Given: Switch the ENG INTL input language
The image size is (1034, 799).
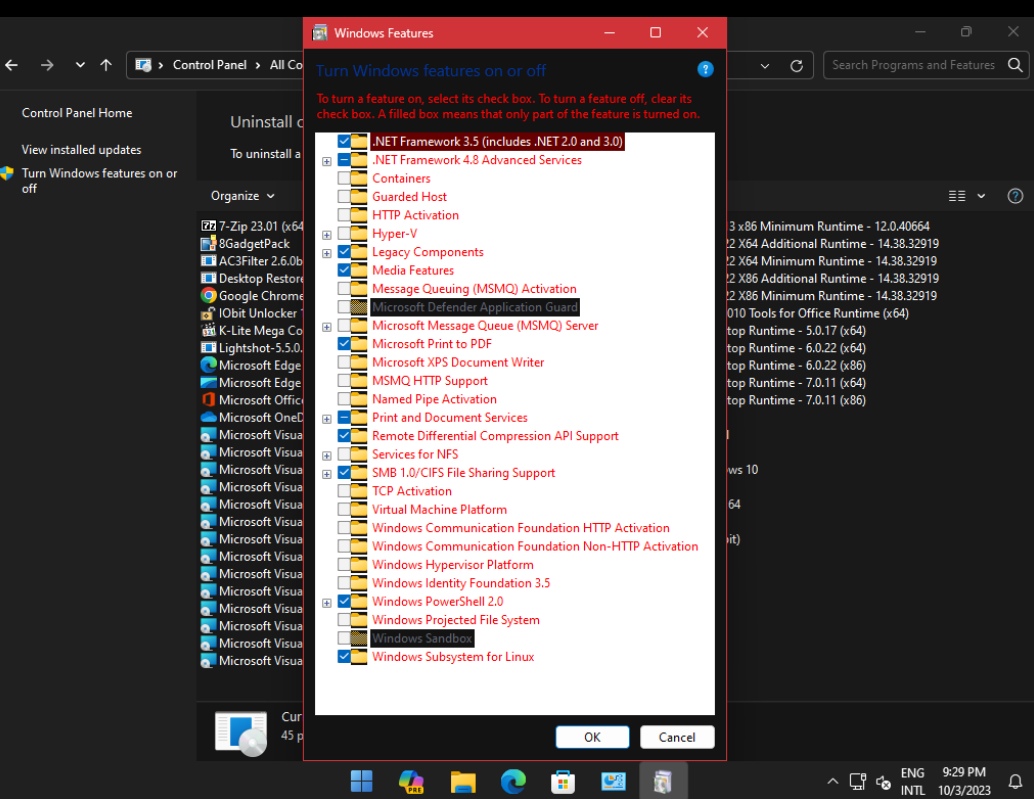Looking at the screenshot, I should [913, 781].
